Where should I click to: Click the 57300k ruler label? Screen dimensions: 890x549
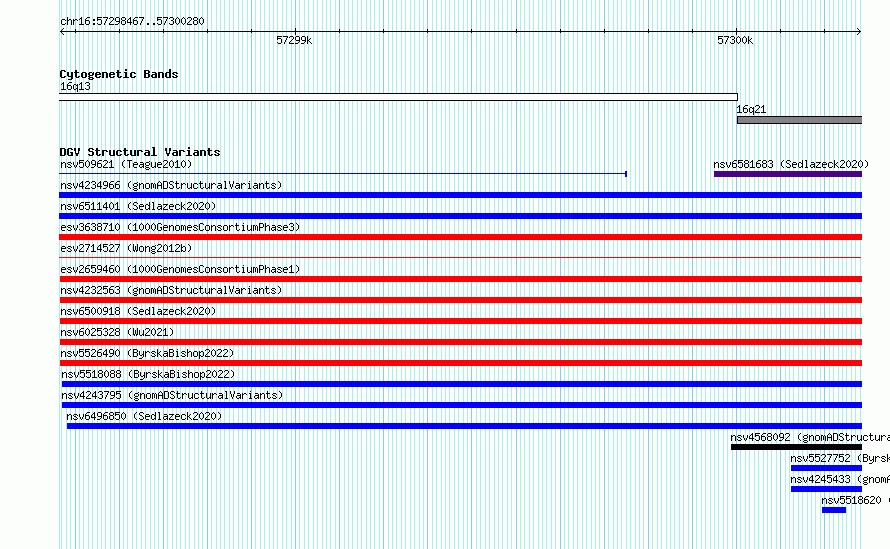(x=735, y=40)
